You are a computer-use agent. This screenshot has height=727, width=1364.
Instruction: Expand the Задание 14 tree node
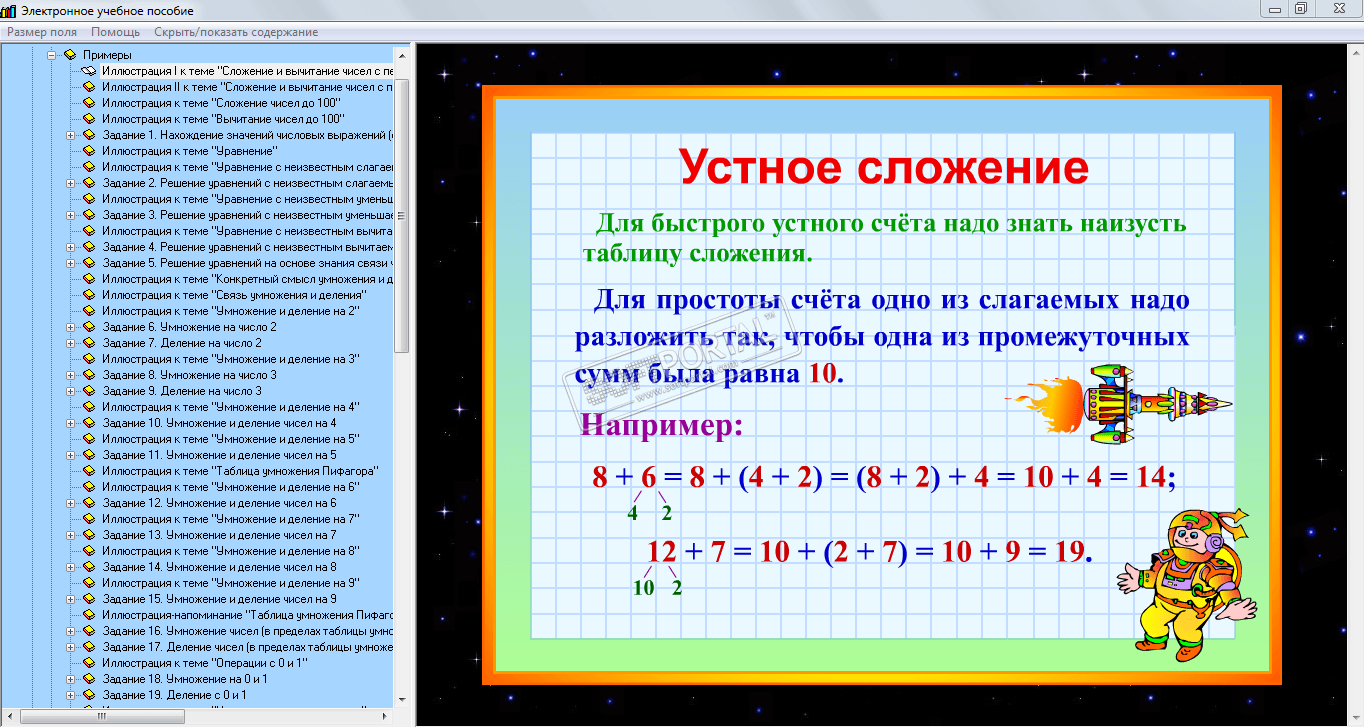click(70, 567)
